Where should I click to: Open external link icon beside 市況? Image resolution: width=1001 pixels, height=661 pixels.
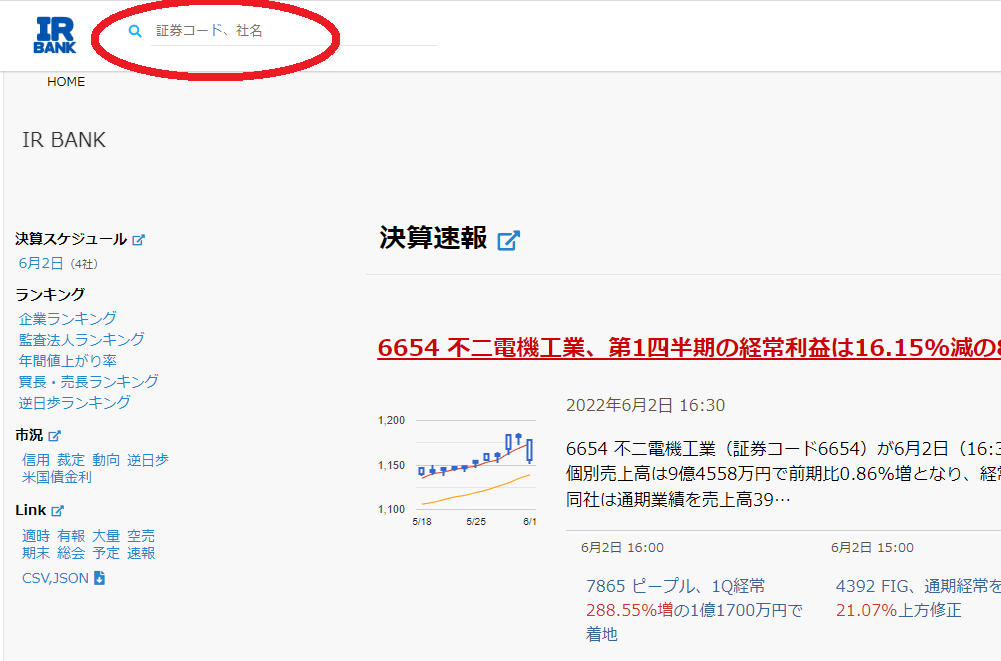click(x=54, y=436)
